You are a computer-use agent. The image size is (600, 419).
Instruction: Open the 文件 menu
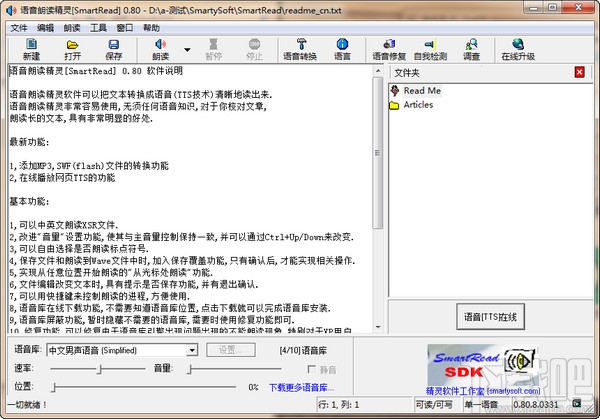(x=19, y=28)
